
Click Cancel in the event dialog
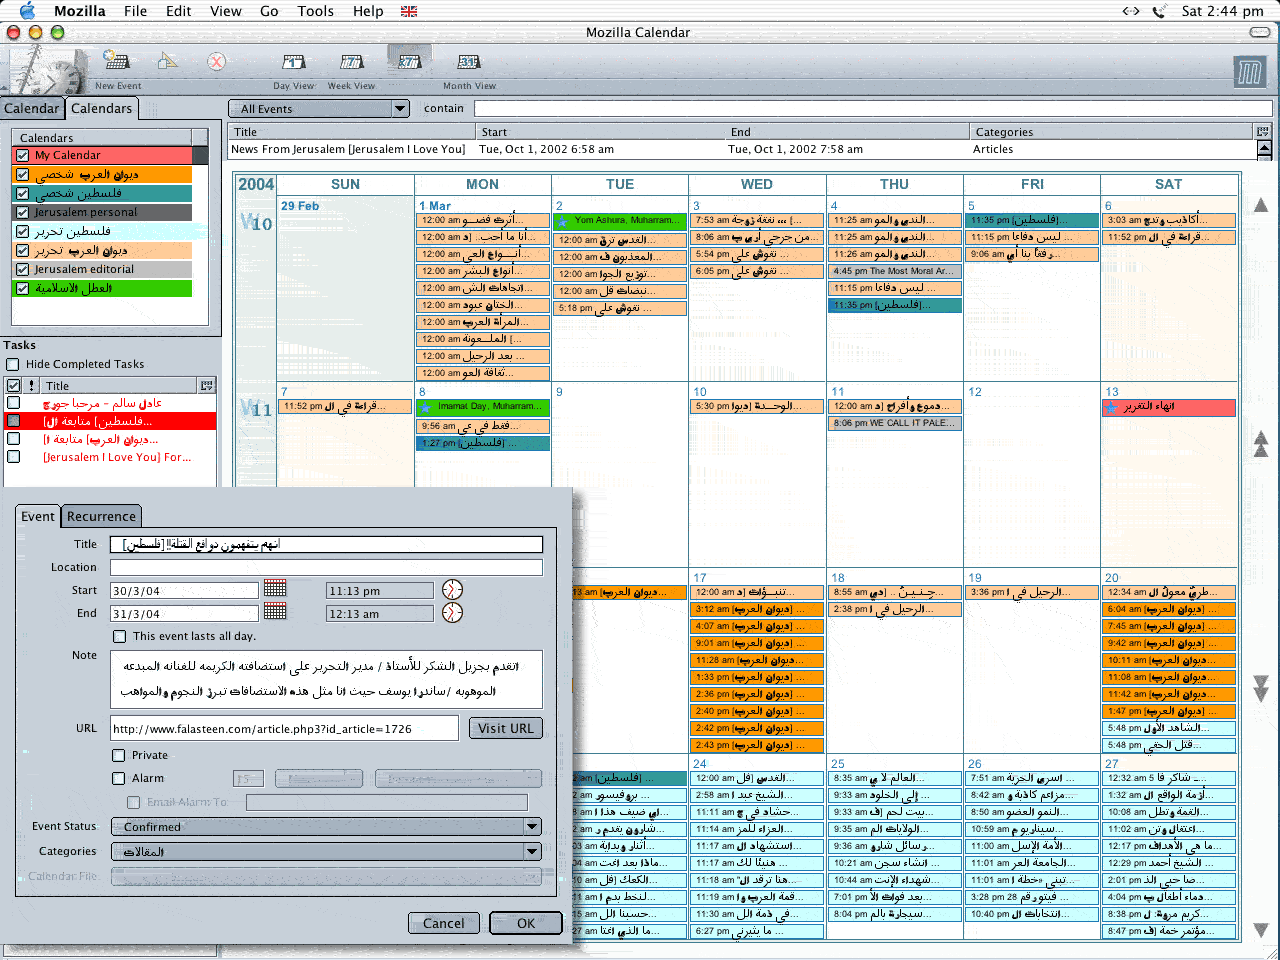[x=443, y=923]
